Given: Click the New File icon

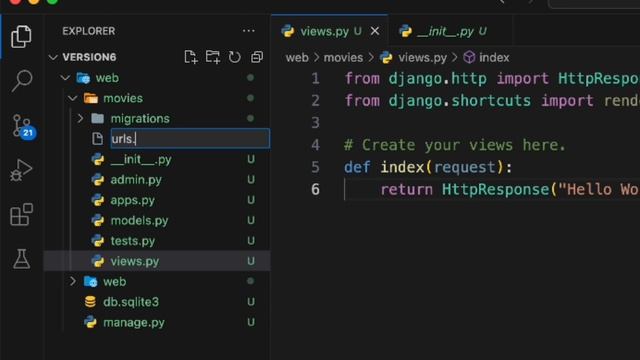Looking at the screenshot, I should [191, 57].
